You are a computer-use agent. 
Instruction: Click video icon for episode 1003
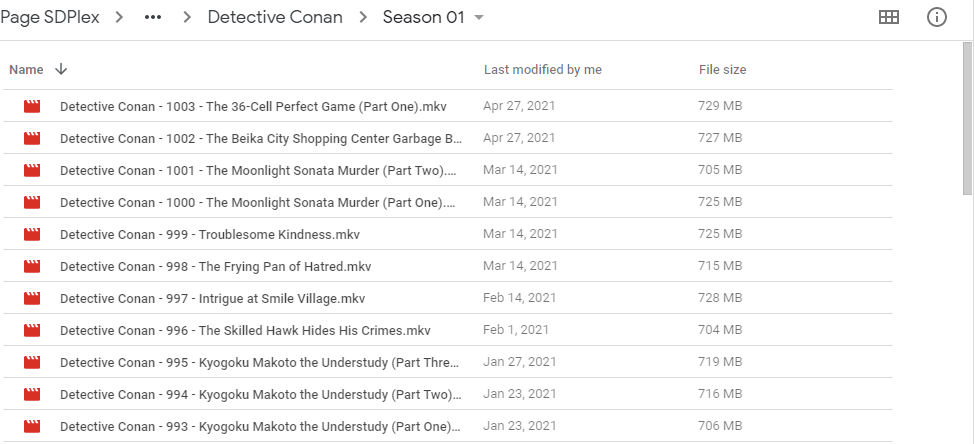[x=32, y=106]
